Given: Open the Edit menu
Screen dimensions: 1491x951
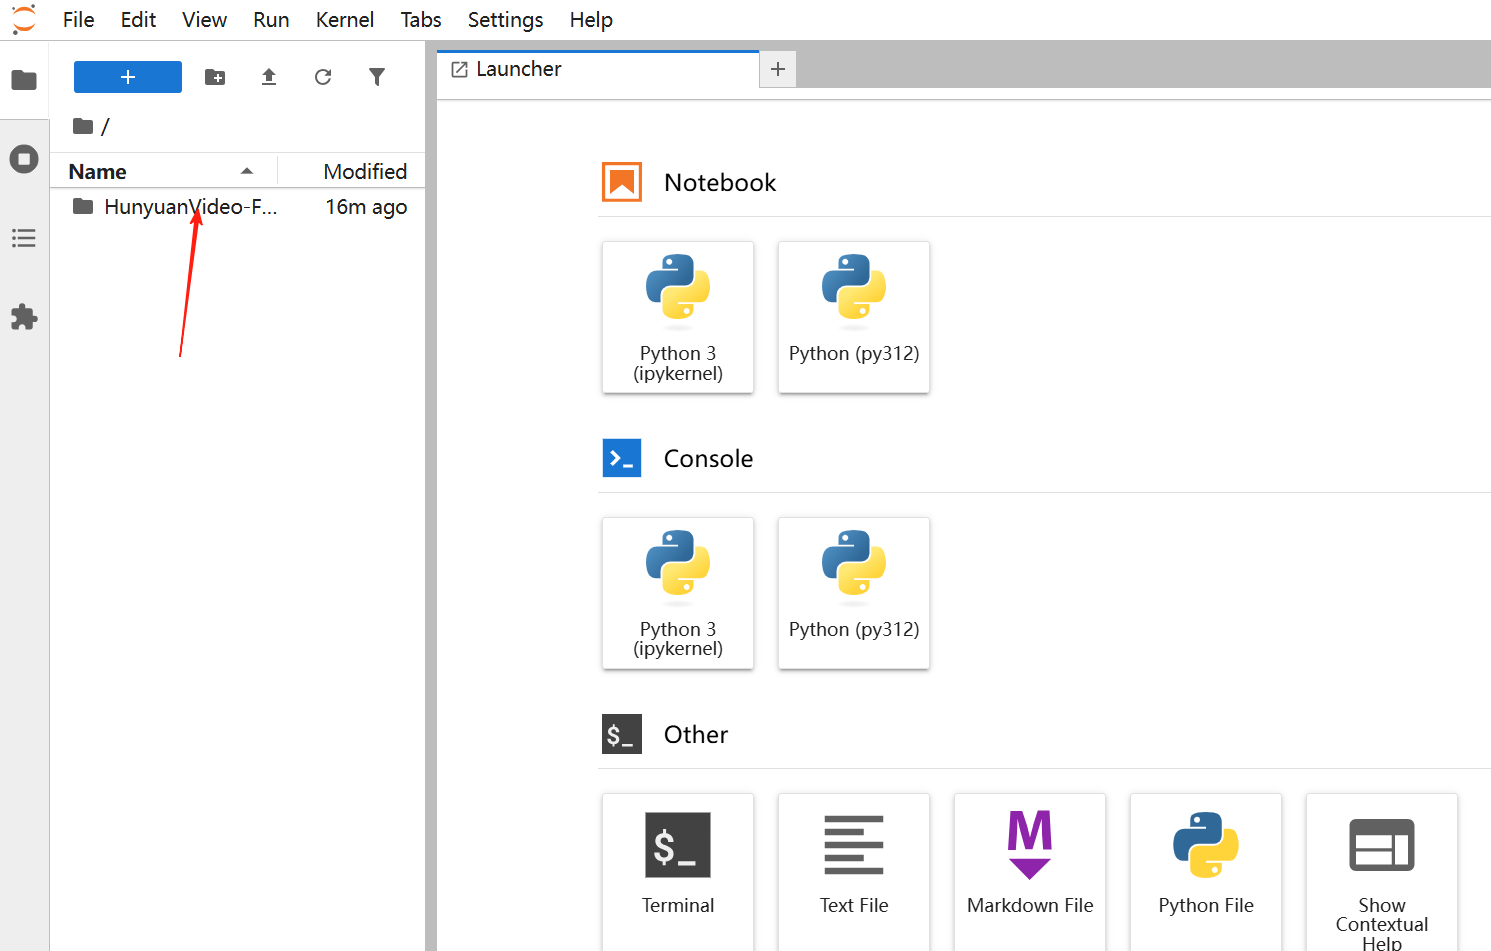Looking at the screenshot, I should pyautogui.click(x=138, y=20).
